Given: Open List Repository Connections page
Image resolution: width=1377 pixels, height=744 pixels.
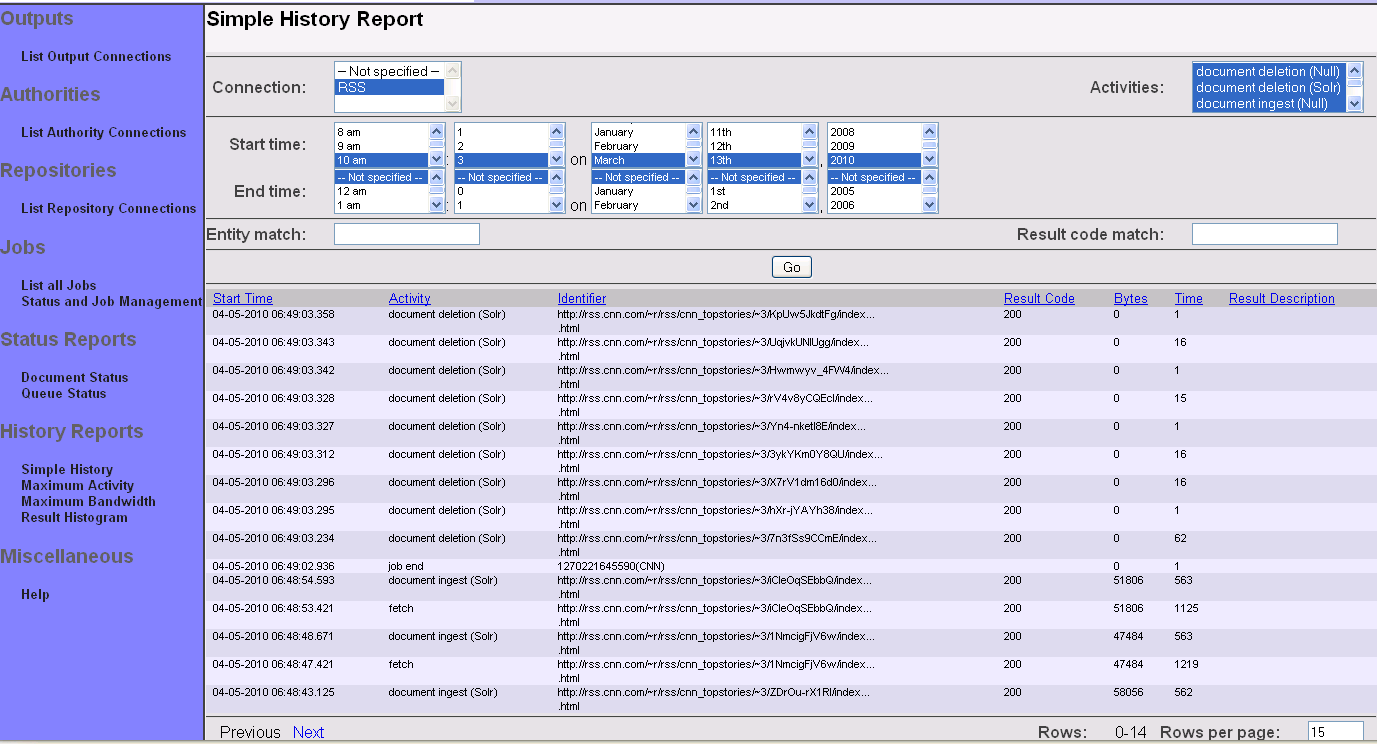Looking at the screenshot, I should (x=108, y=209).
